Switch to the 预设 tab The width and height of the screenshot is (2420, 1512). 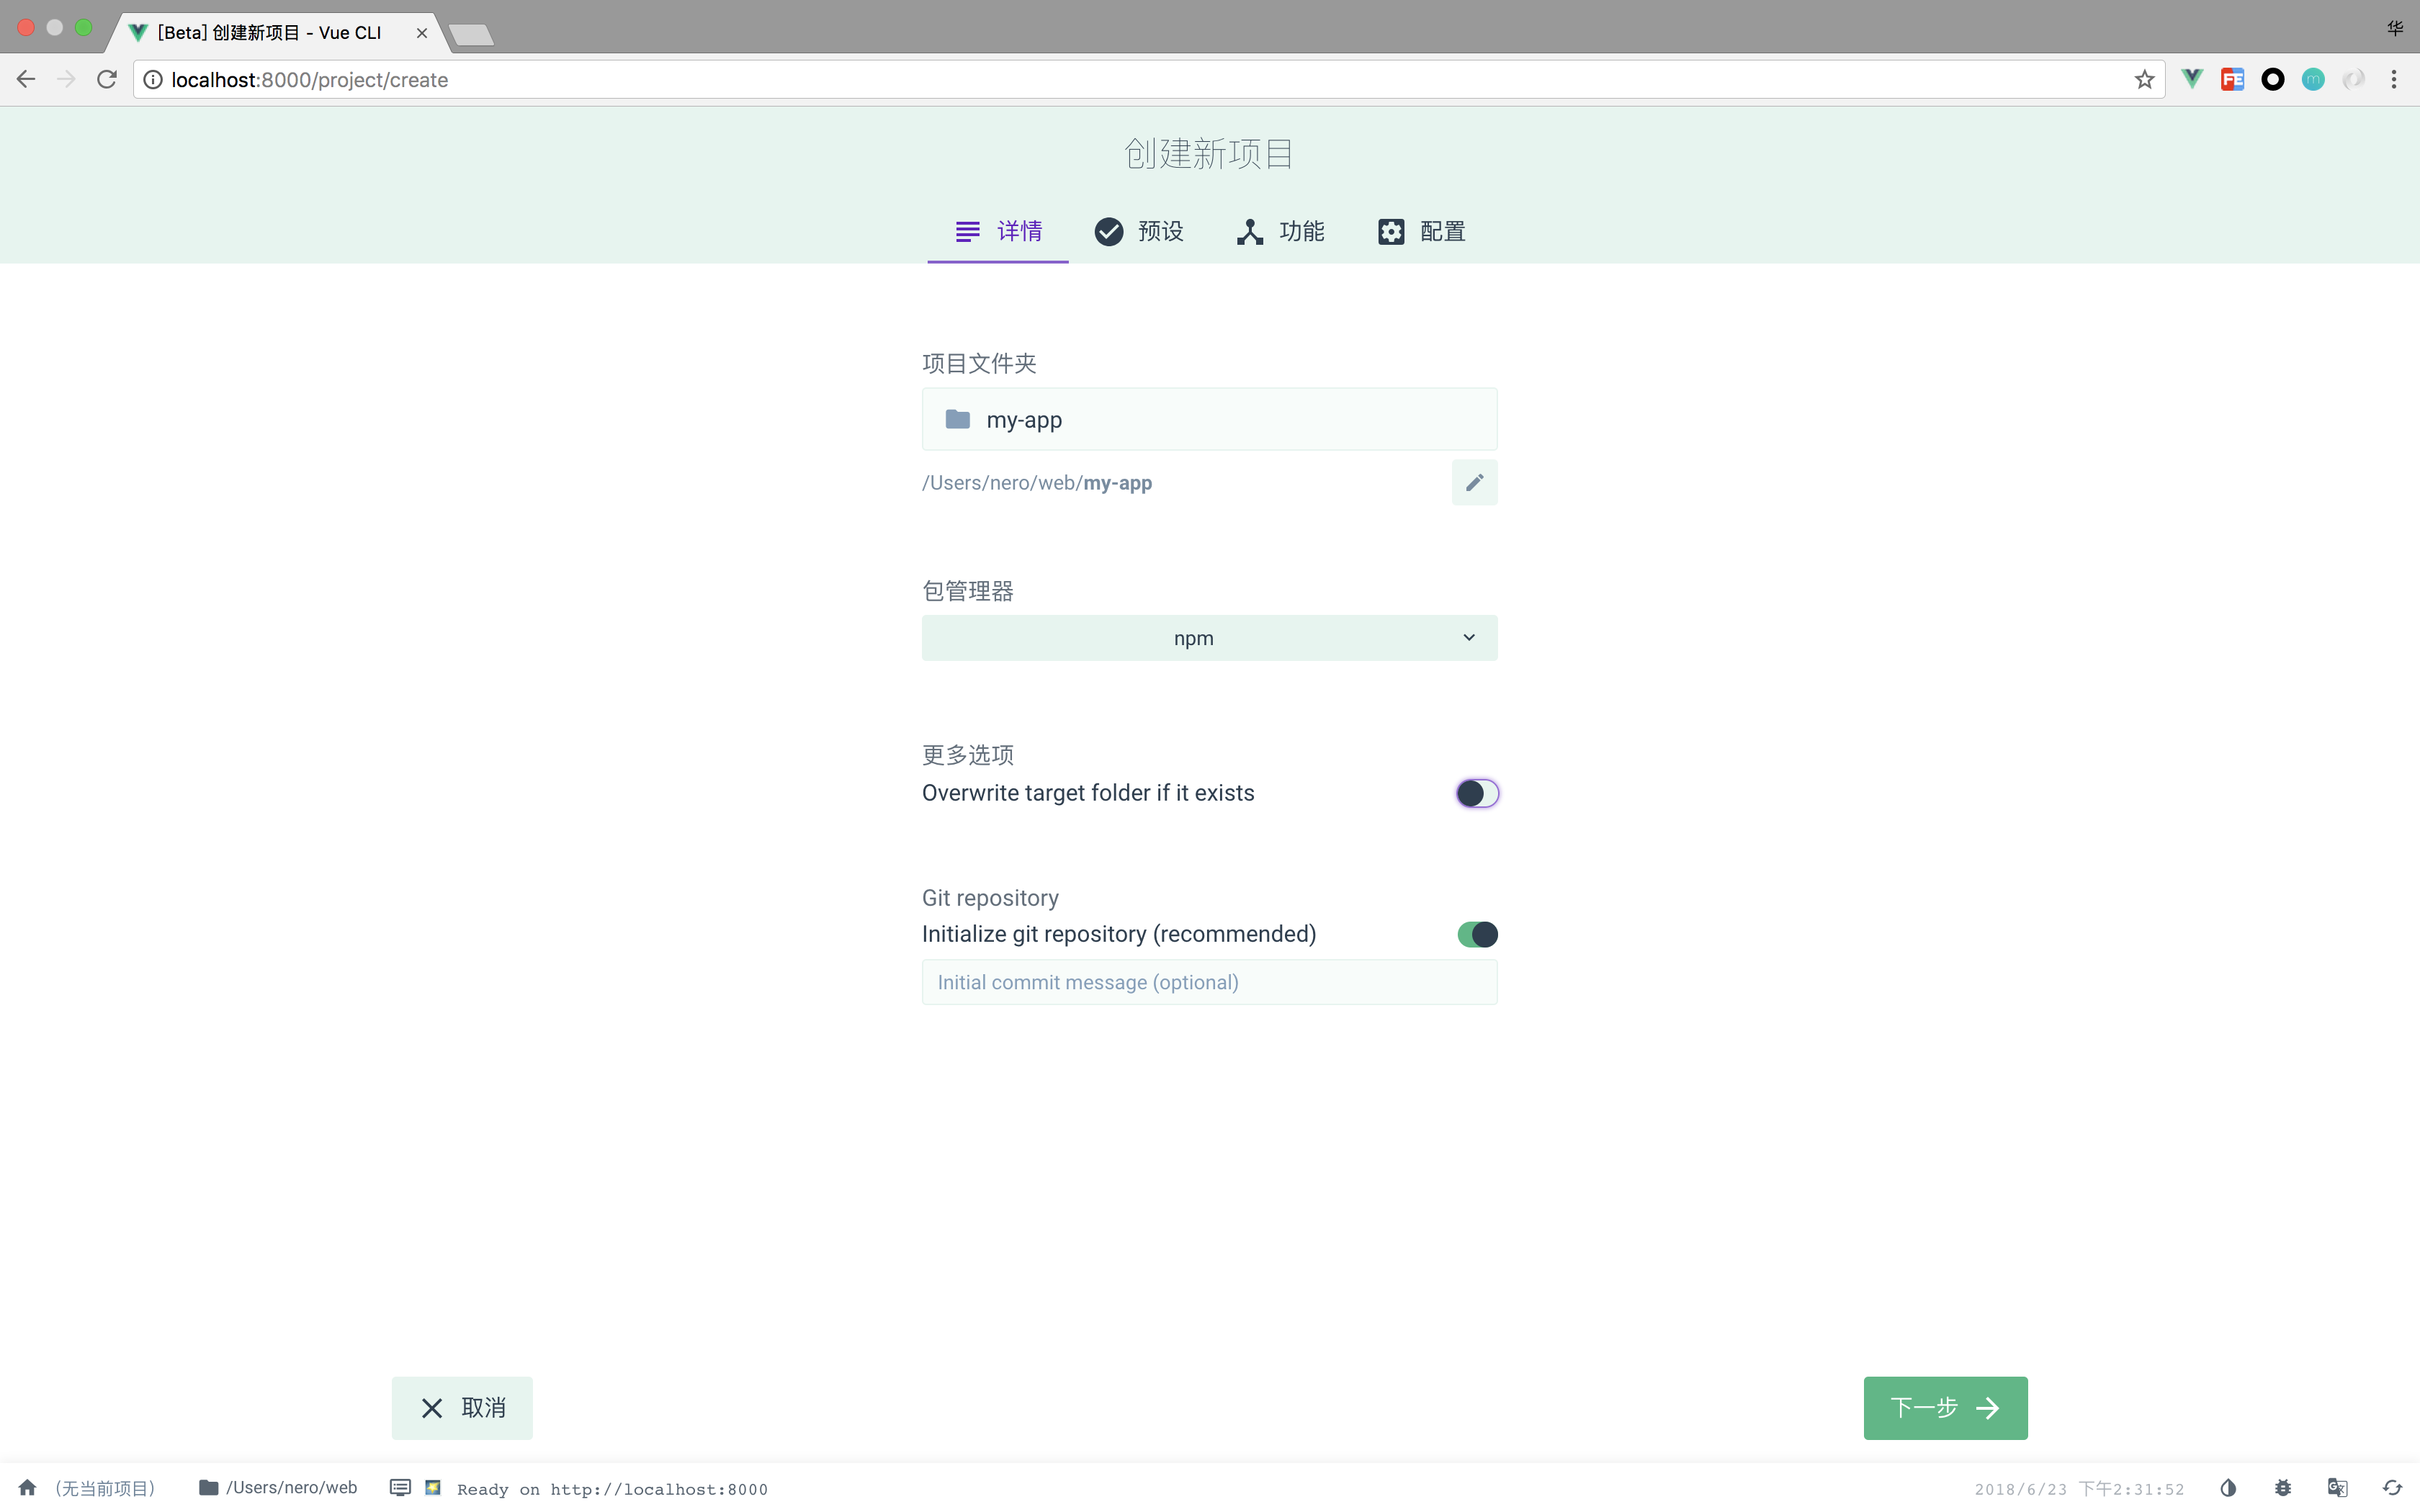tap(1138, 231)
